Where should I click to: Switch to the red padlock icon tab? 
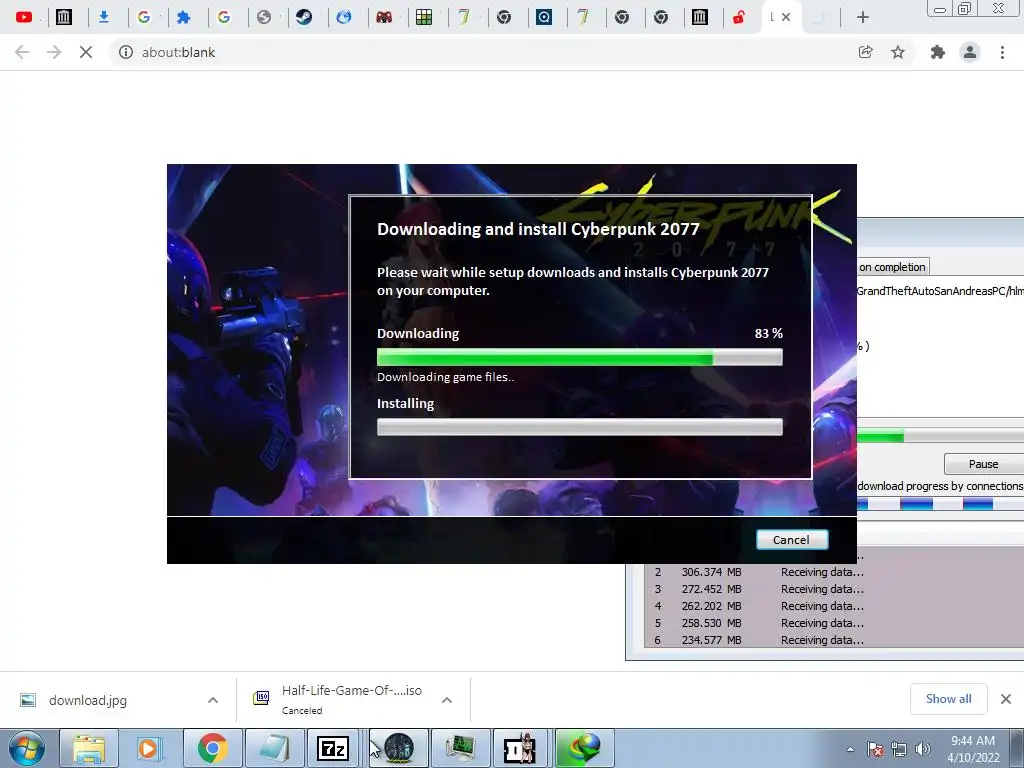coord(739,17)
